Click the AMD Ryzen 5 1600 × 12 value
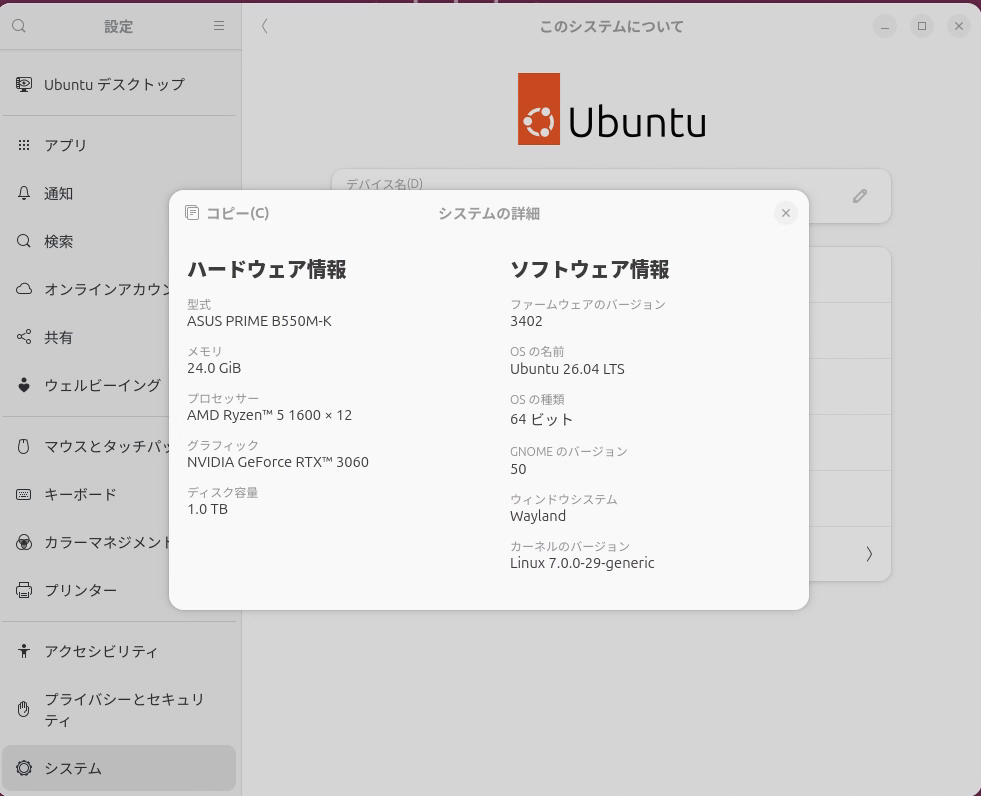This screenshot has height=796, width=981. tap(270, 415)
